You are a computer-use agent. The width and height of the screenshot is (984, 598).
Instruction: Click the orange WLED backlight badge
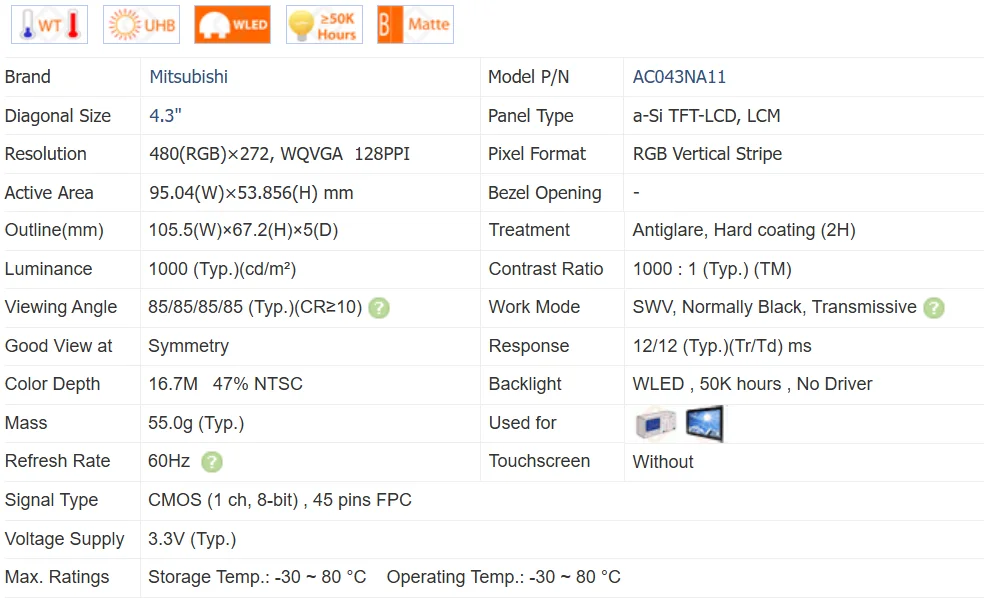tap(232, 24)
